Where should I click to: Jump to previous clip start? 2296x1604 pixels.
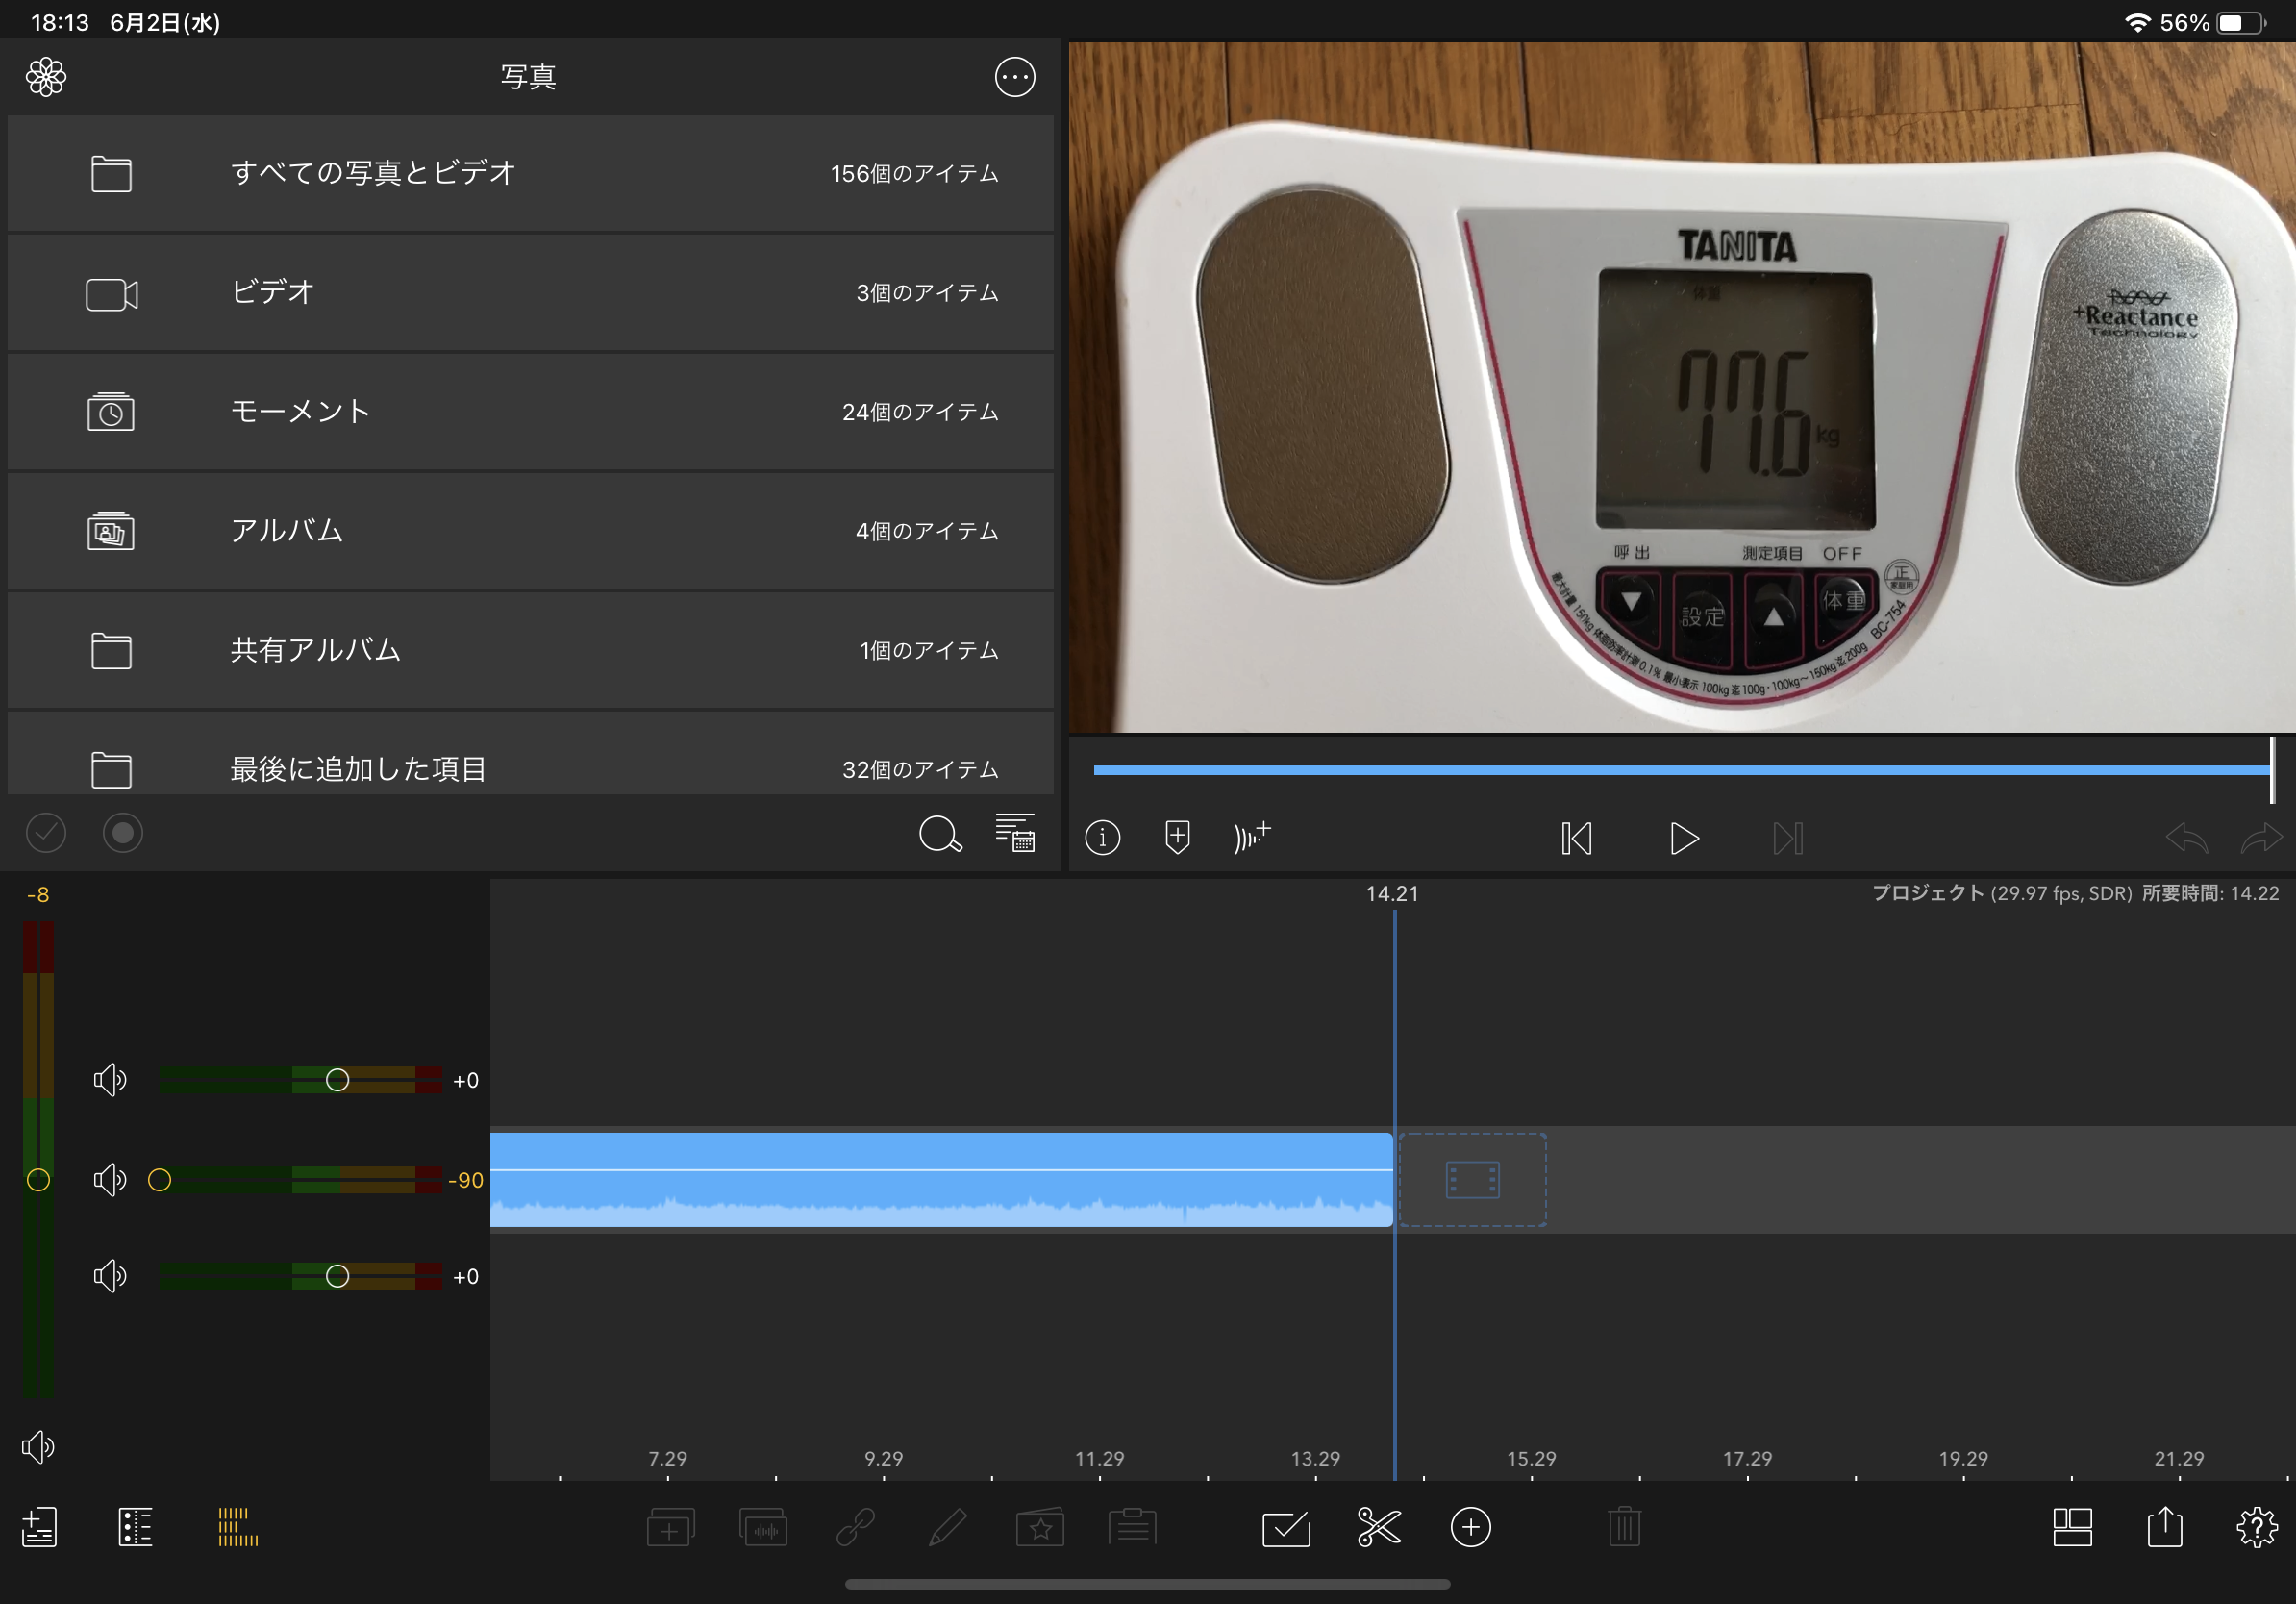(1576, 838)
